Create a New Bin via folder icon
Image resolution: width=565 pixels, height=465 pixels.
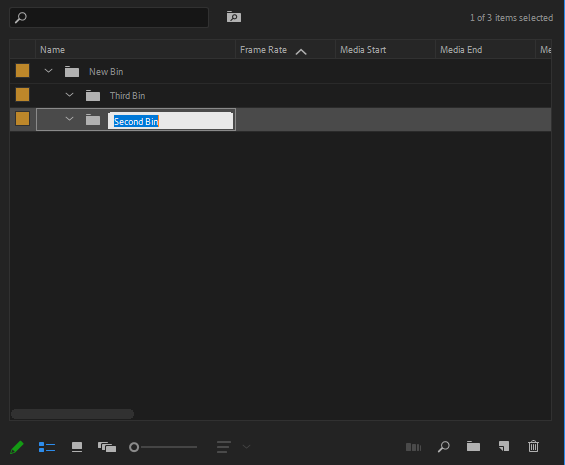point(473,446)
